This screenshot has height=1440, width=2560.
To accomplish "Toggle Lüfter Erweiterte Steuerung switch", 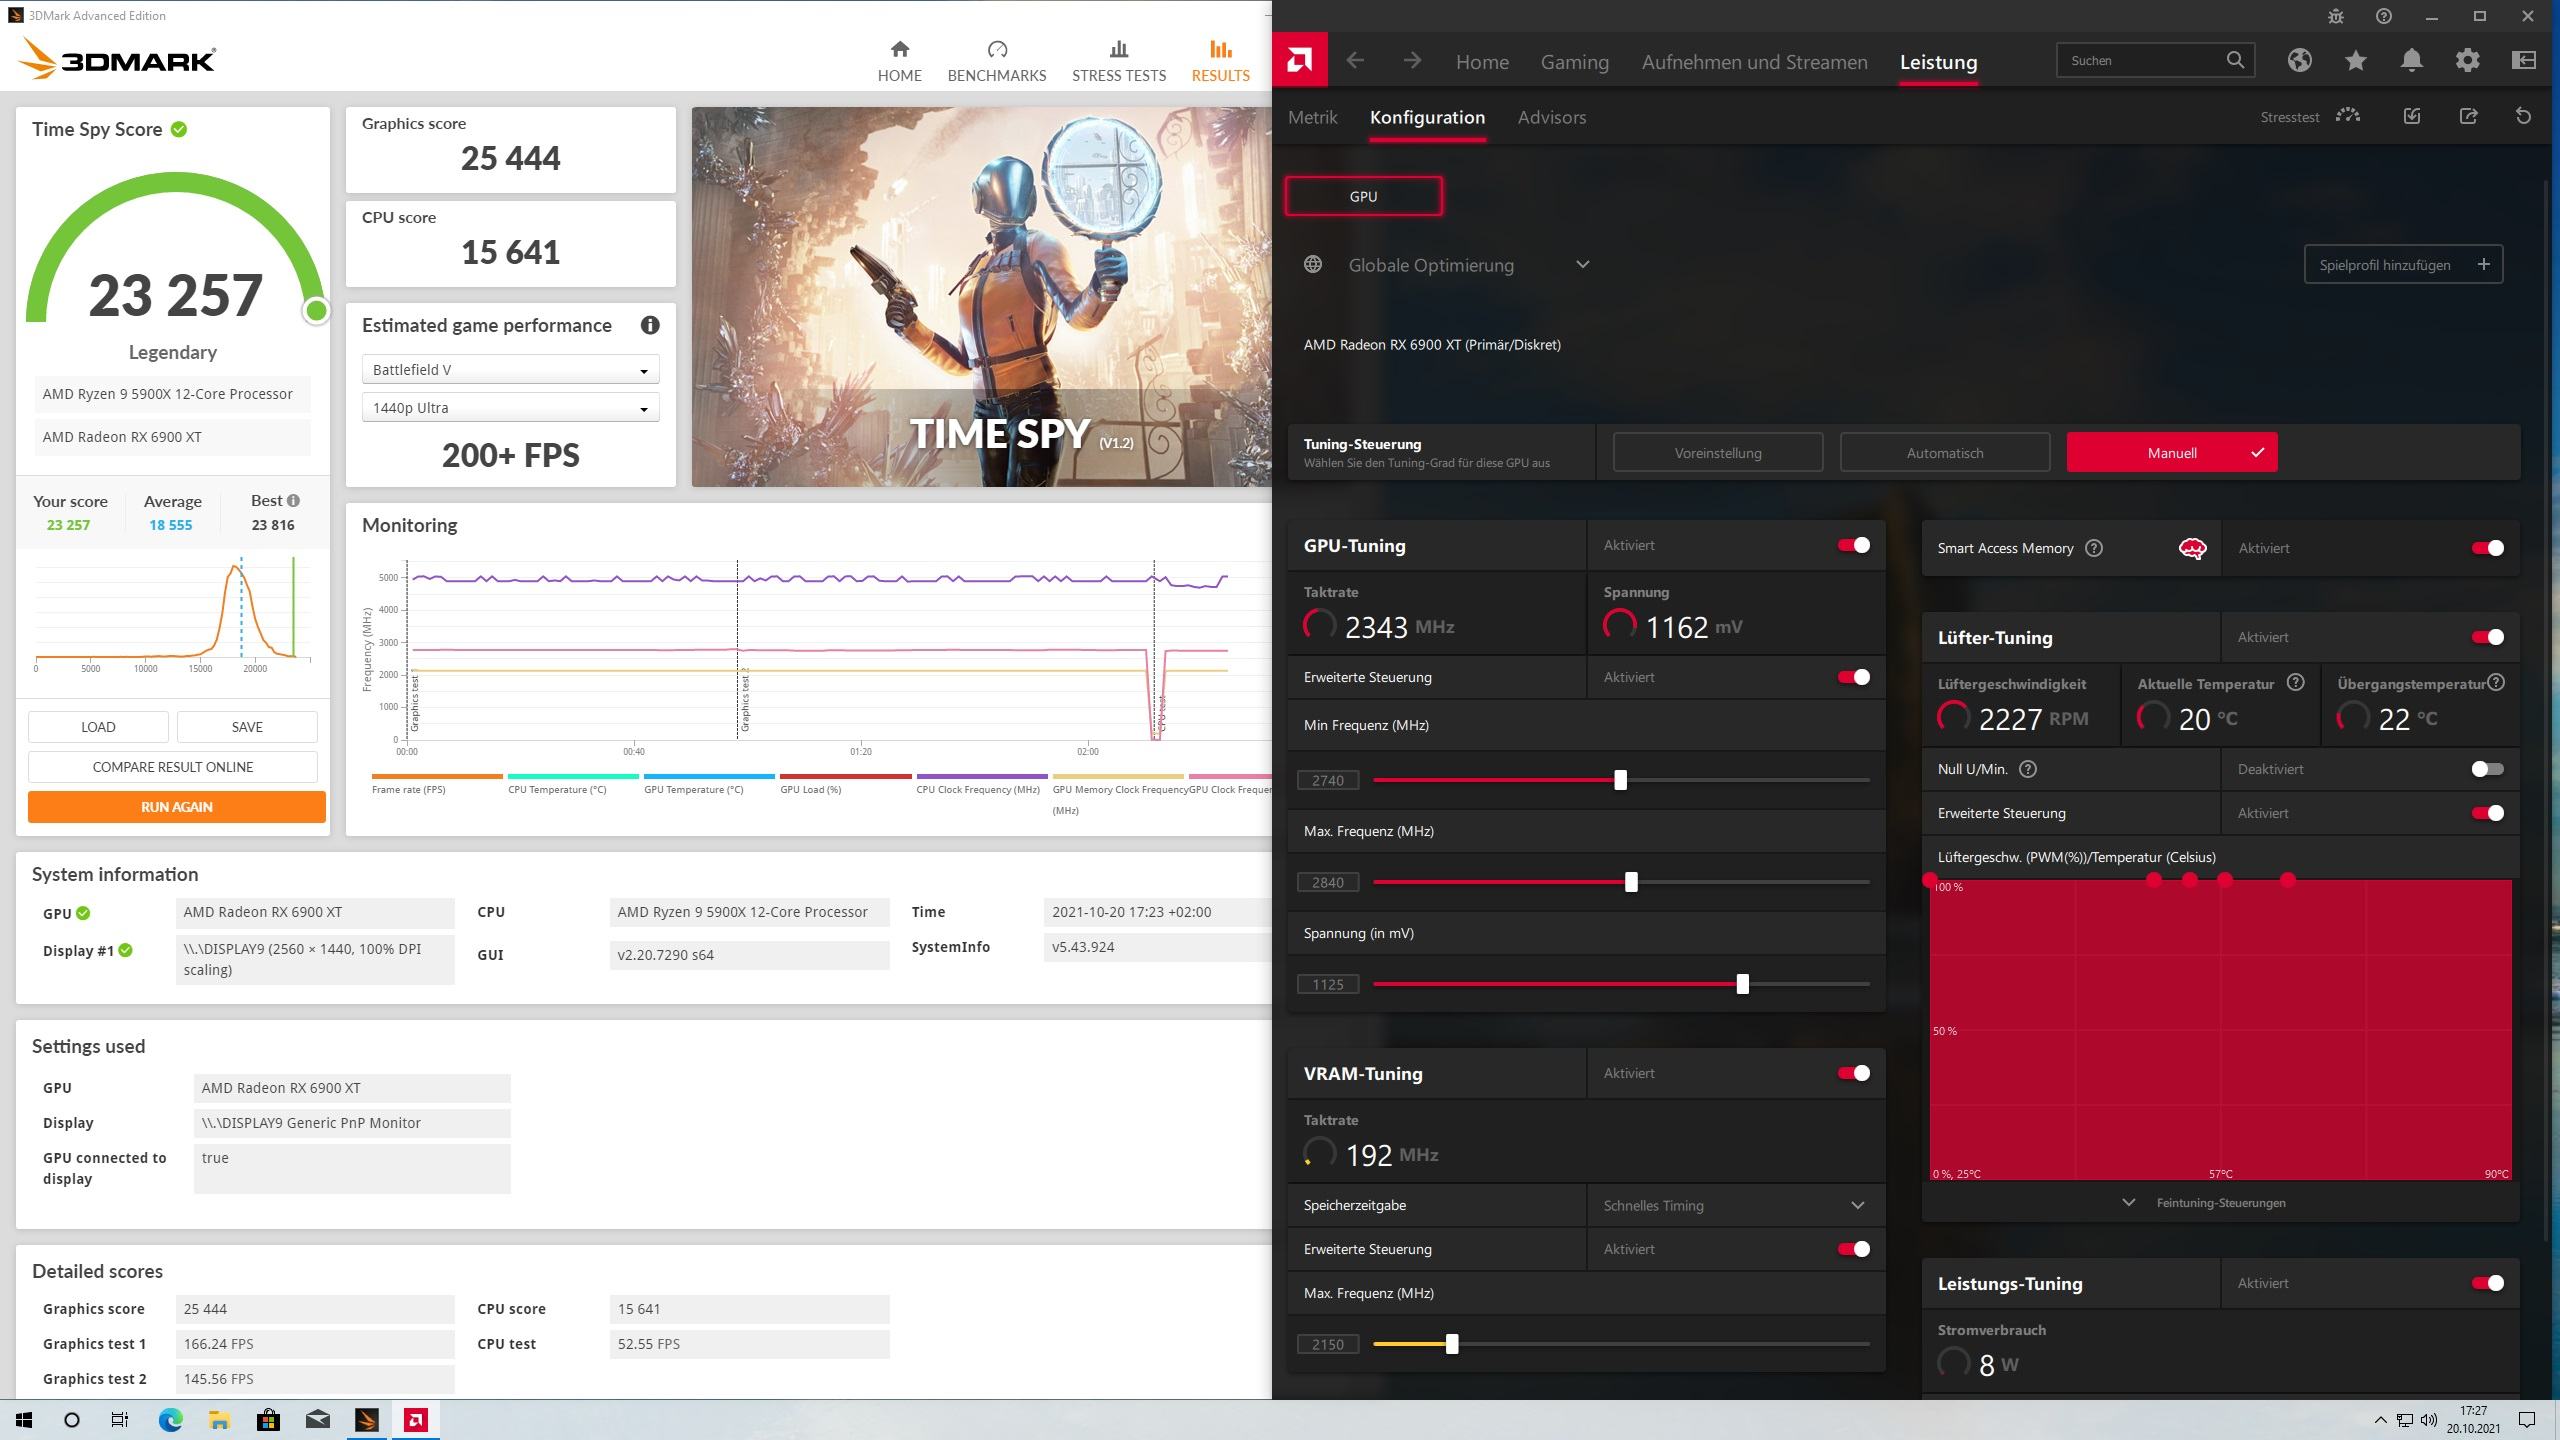I will (x=2487, y=813).
